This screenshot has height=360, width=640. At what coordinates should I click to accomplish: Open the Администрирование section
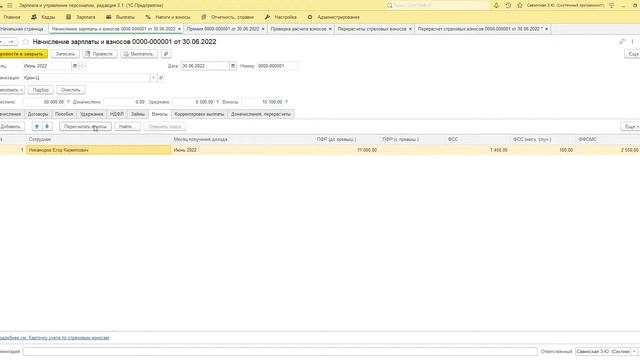tap(333, 17)
